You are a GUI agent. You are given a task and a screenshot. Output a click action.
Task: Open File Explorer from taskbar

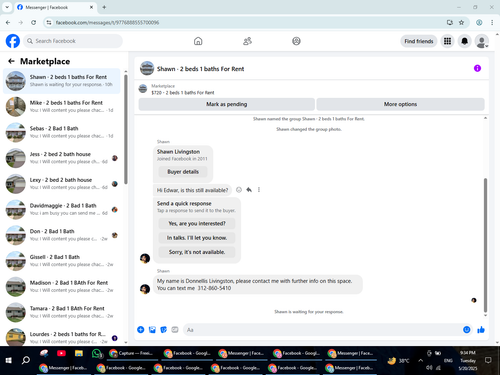point(79,353)
